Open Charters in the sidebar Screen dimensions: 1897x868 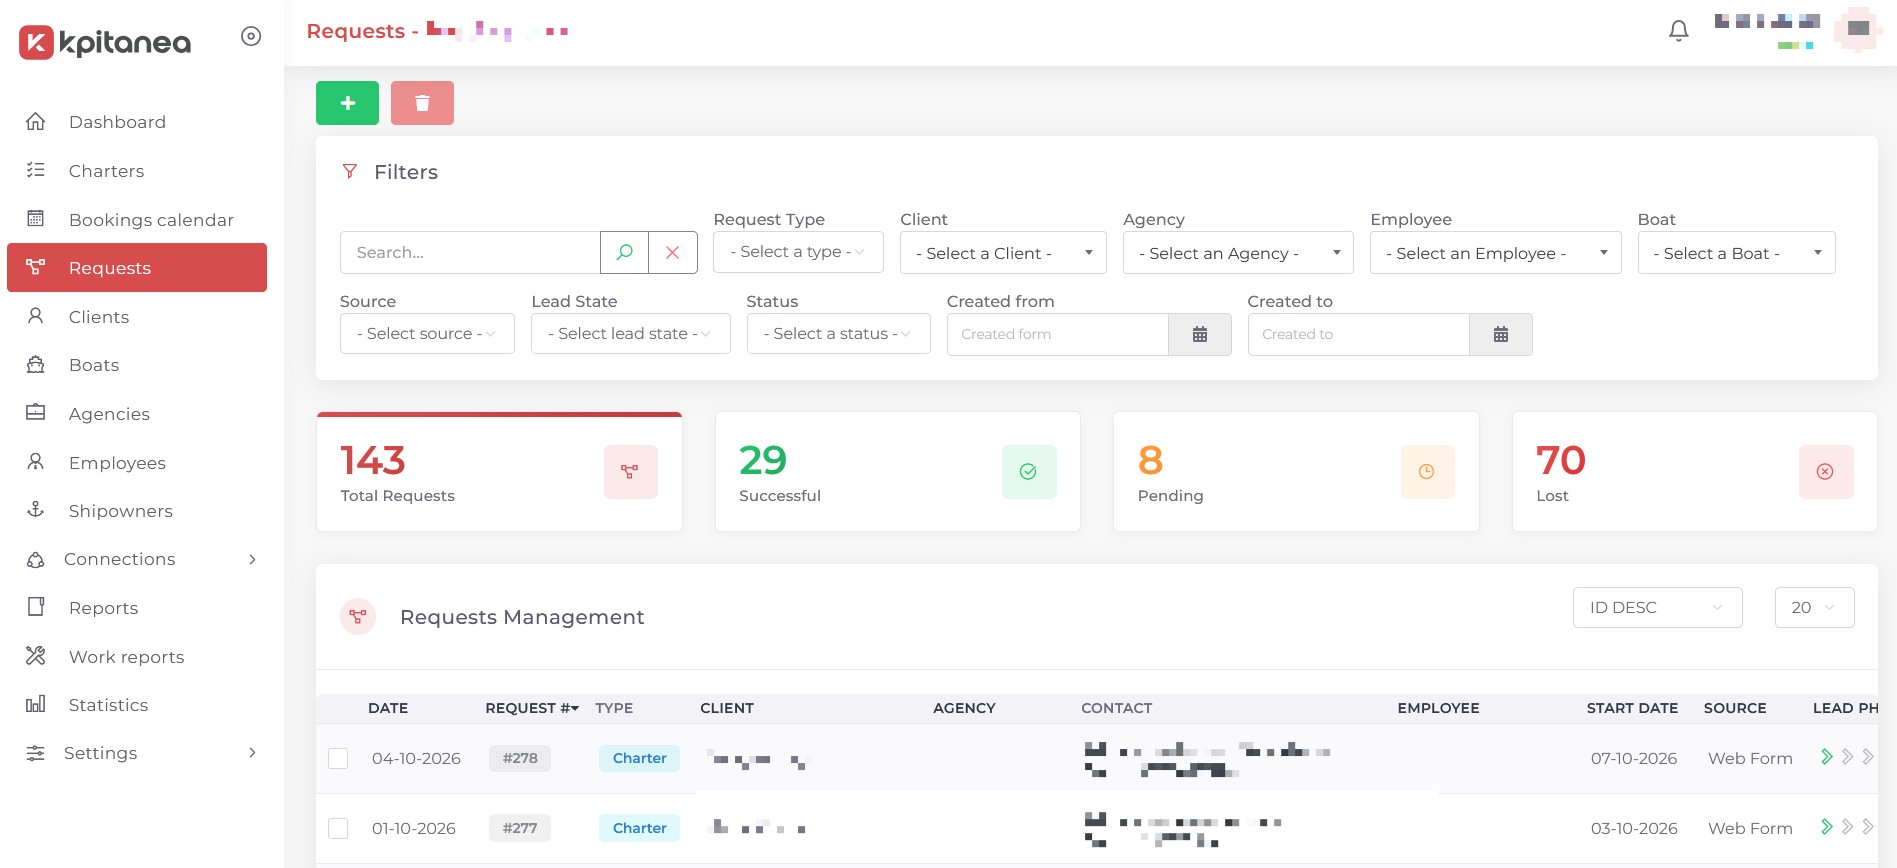[137, 171]
